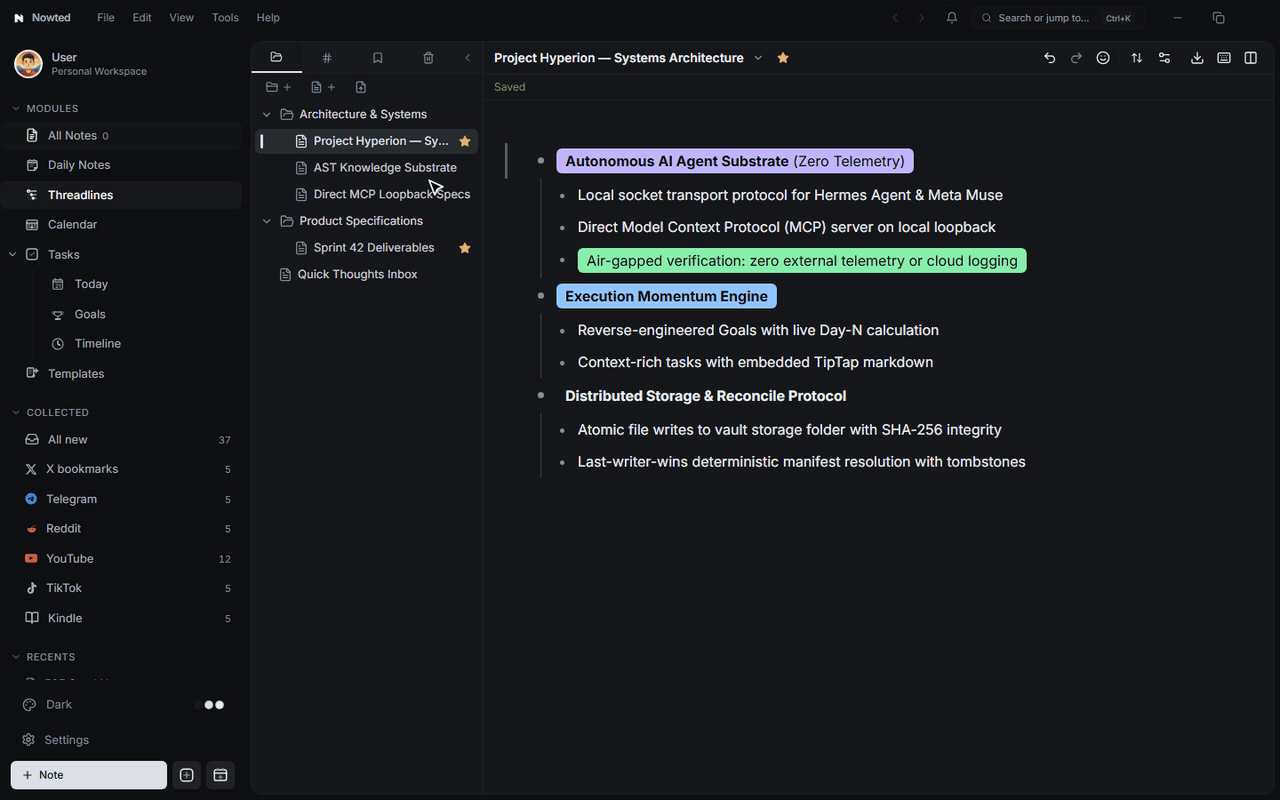Open Daily Notes in sidebar
Screen dimensions: 1280x800
[79, 165]
